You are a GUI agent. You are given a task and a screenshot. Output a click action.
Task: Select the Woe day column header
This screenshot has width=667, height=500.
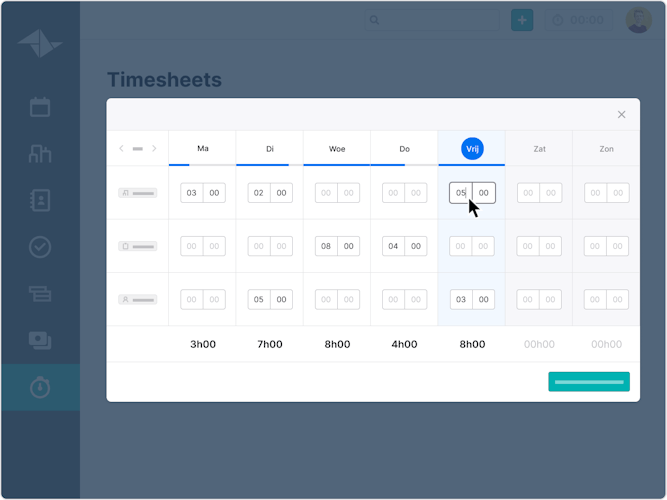pos(337,149)
